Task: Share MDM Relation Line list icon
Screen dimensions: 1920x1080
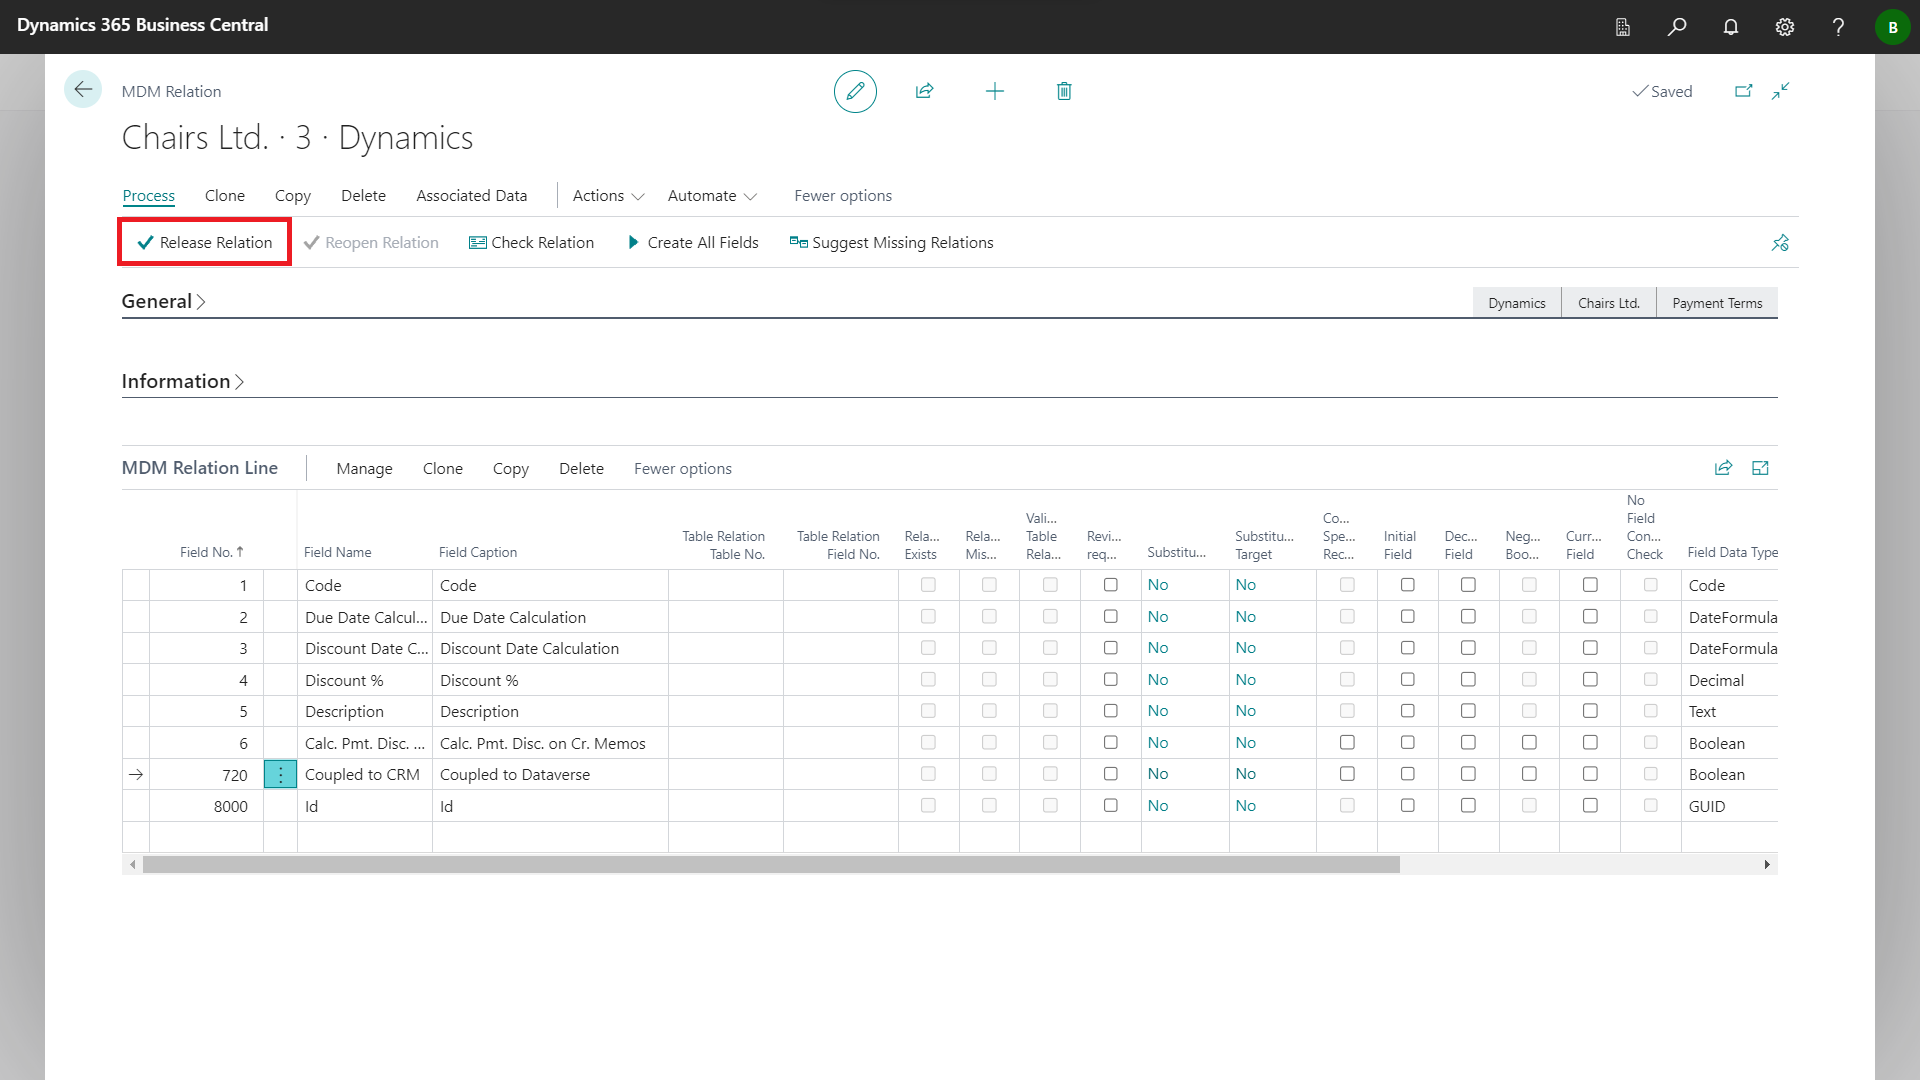Action: tap(1723, 468)
